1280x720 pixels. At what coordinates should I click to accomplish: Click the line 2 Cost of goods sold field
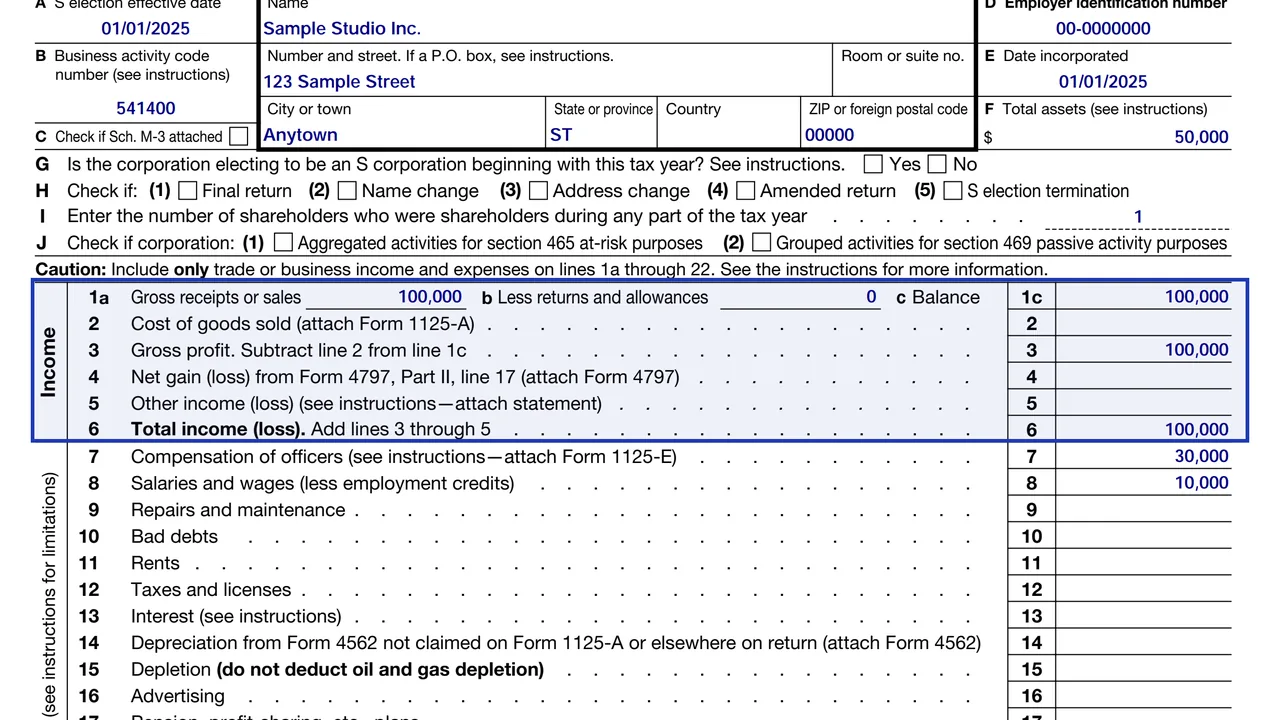1144,323
